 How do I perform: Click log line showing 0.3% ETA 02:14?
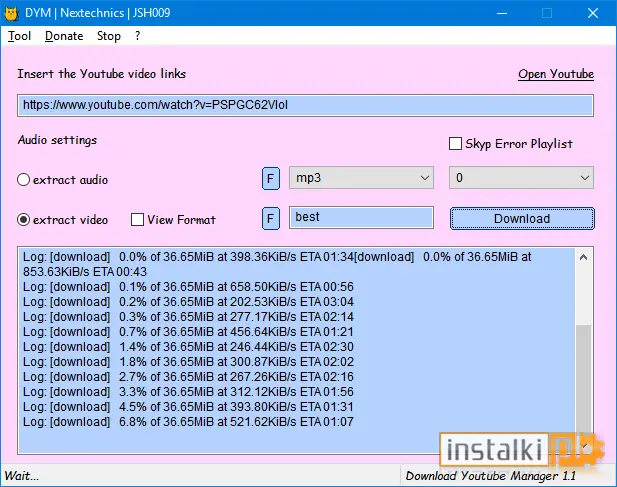188,317
